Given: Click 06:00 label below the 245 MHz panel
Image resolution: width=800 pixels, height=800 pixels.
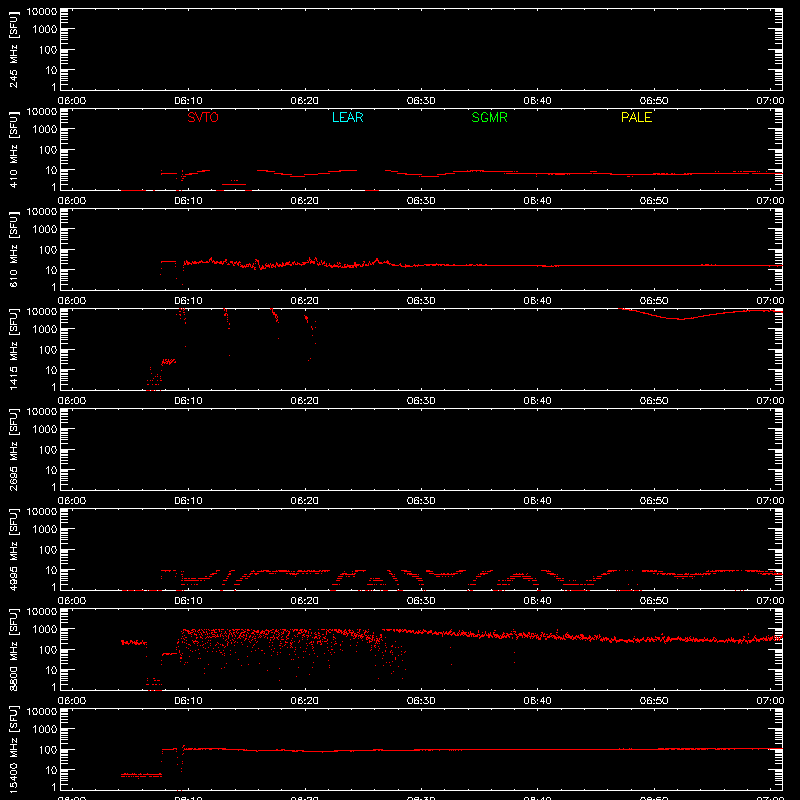Looking at the screenshot, I should pos(72,101).
